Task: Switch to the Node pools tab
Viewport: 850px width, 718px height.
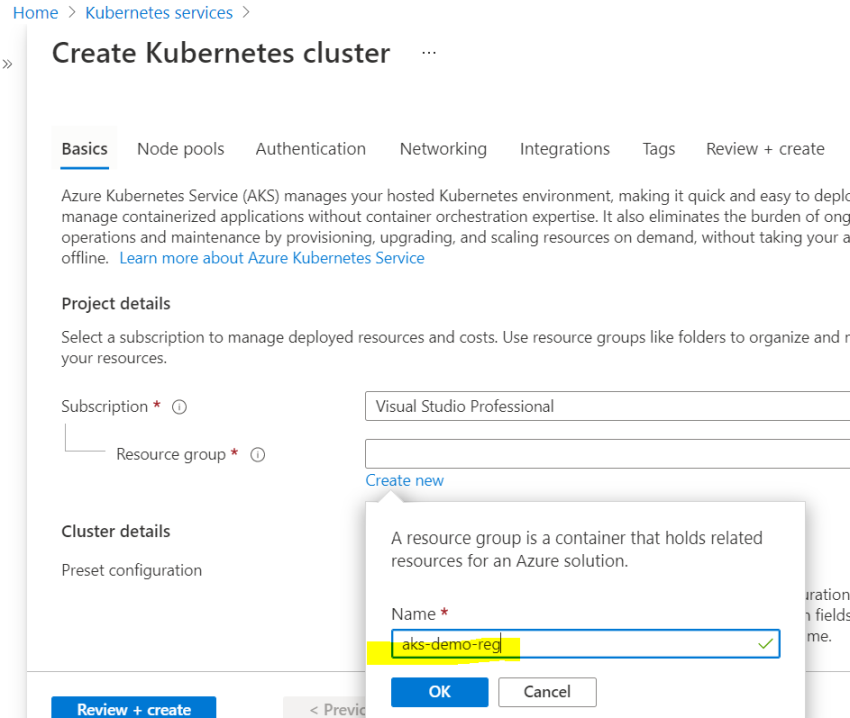Action: tap(180, 148)
